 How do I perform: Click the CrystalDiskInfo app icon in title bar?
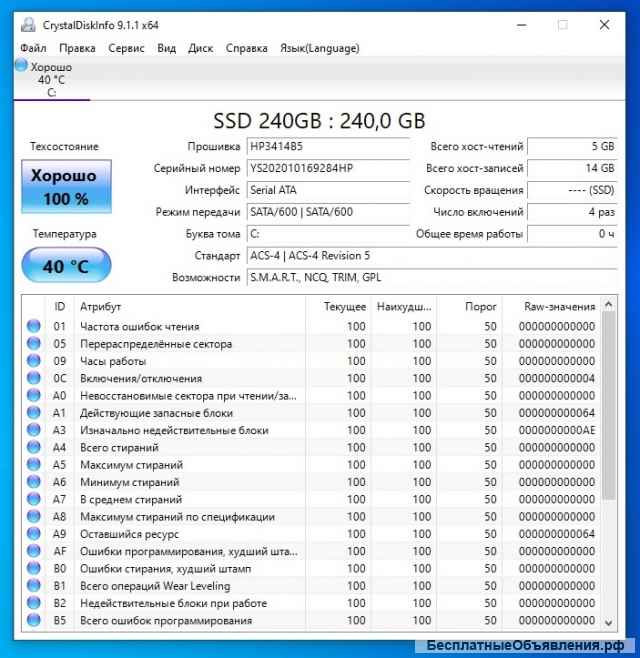[28, 25]
